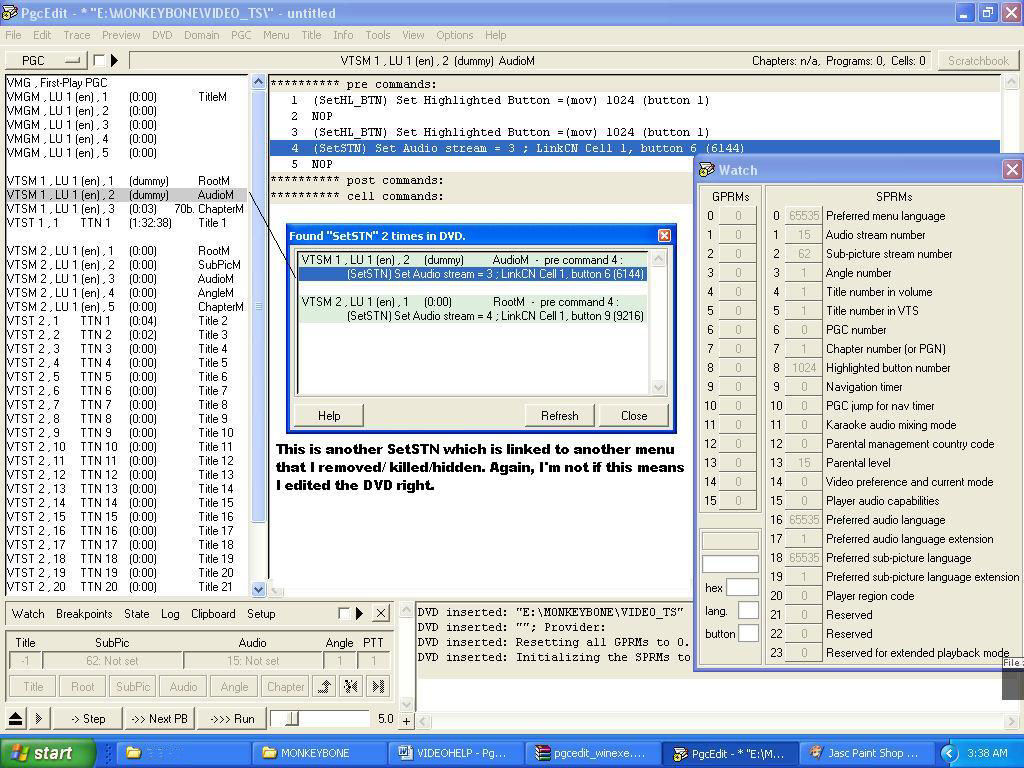Select pre command 2 NOP line
The width and height of the screenshot is (1024, 768).
click(x=633, y=116)
